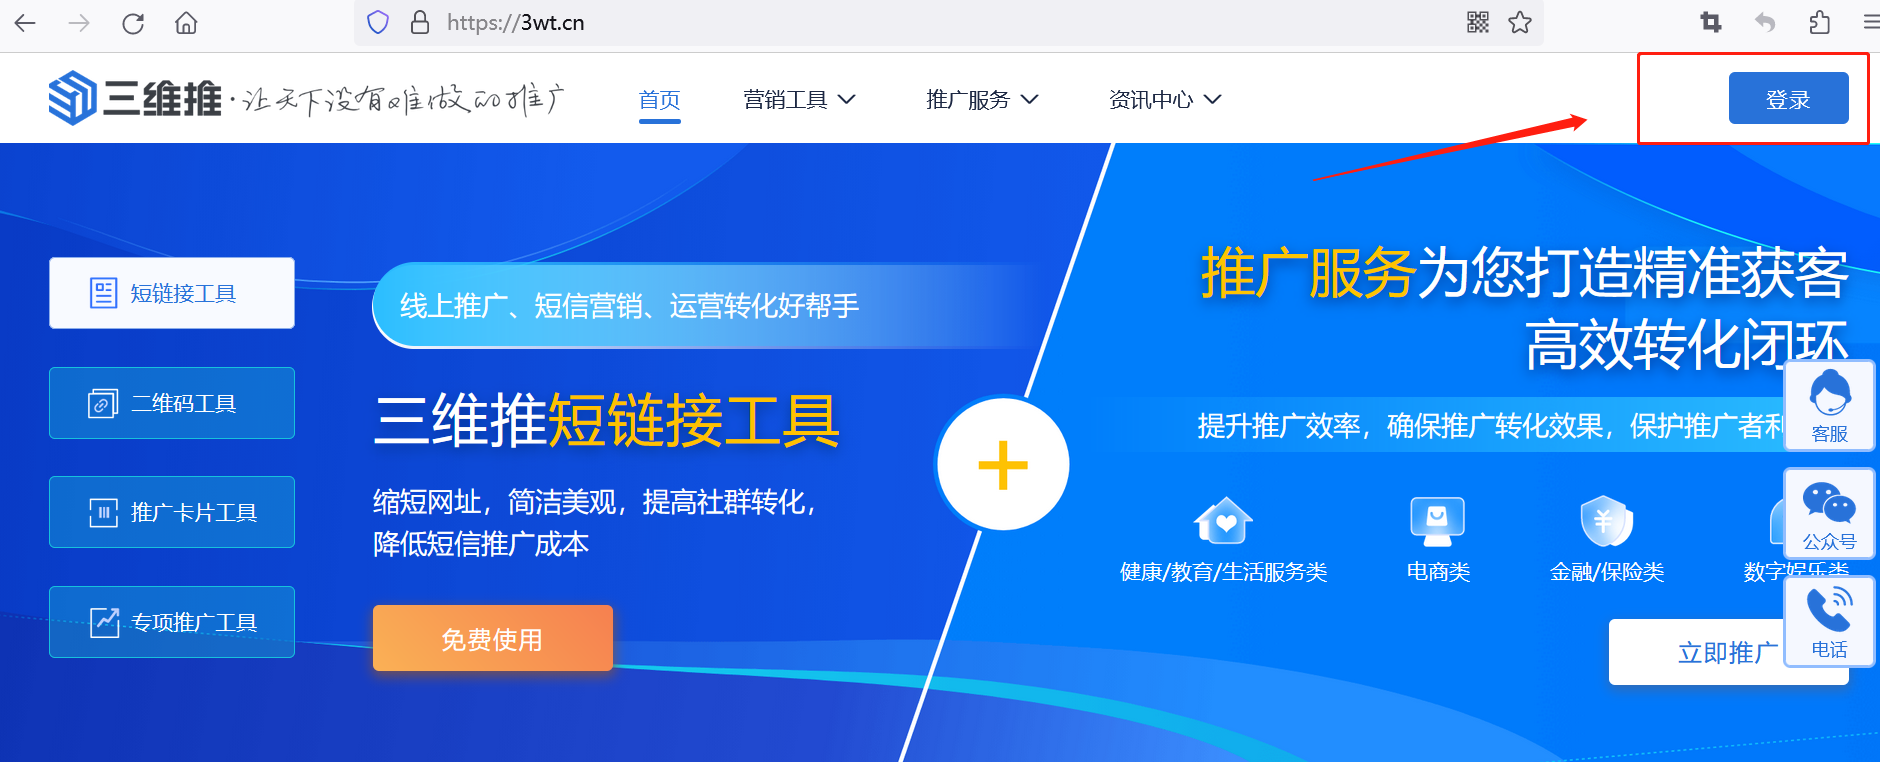
Task: Open the QR code icon in address bar
Action: point(1477,23)
